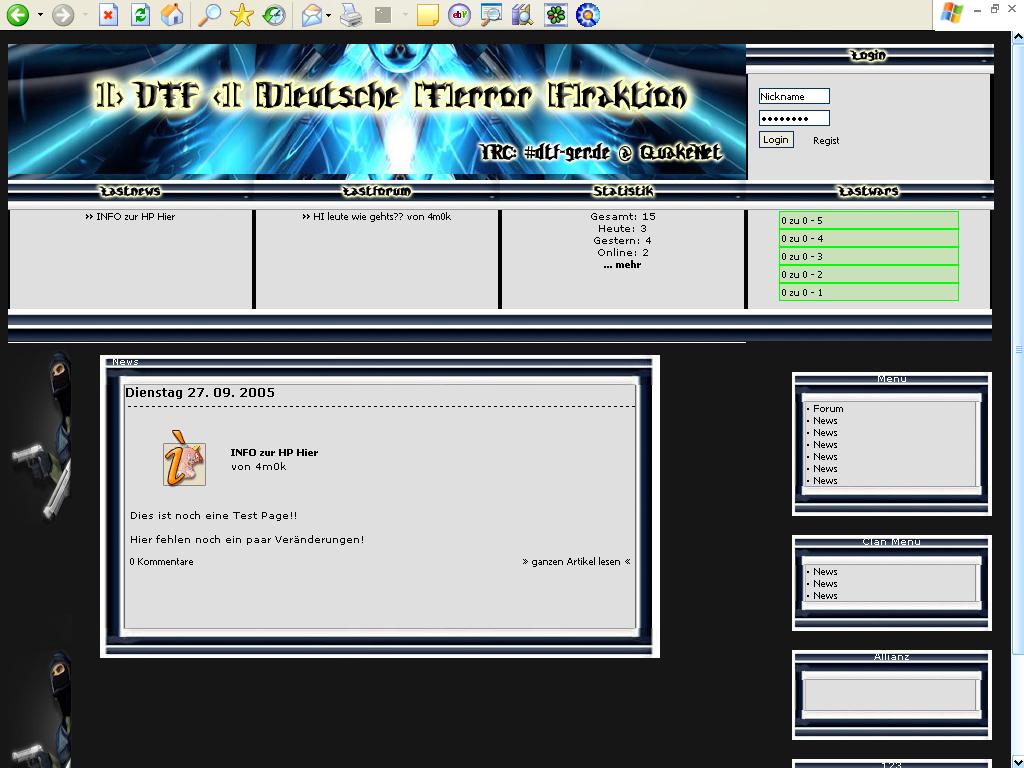Open the Regist link
This screenshot has height=768, width=1024.
(x=826, y=141)
